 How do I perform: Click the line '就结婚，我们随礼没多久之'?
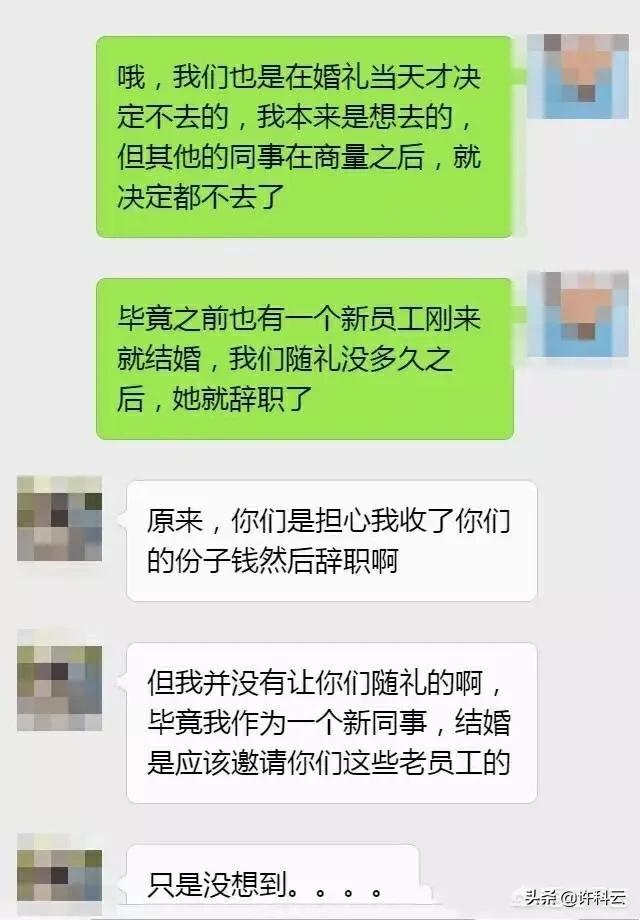click(285, 358)
